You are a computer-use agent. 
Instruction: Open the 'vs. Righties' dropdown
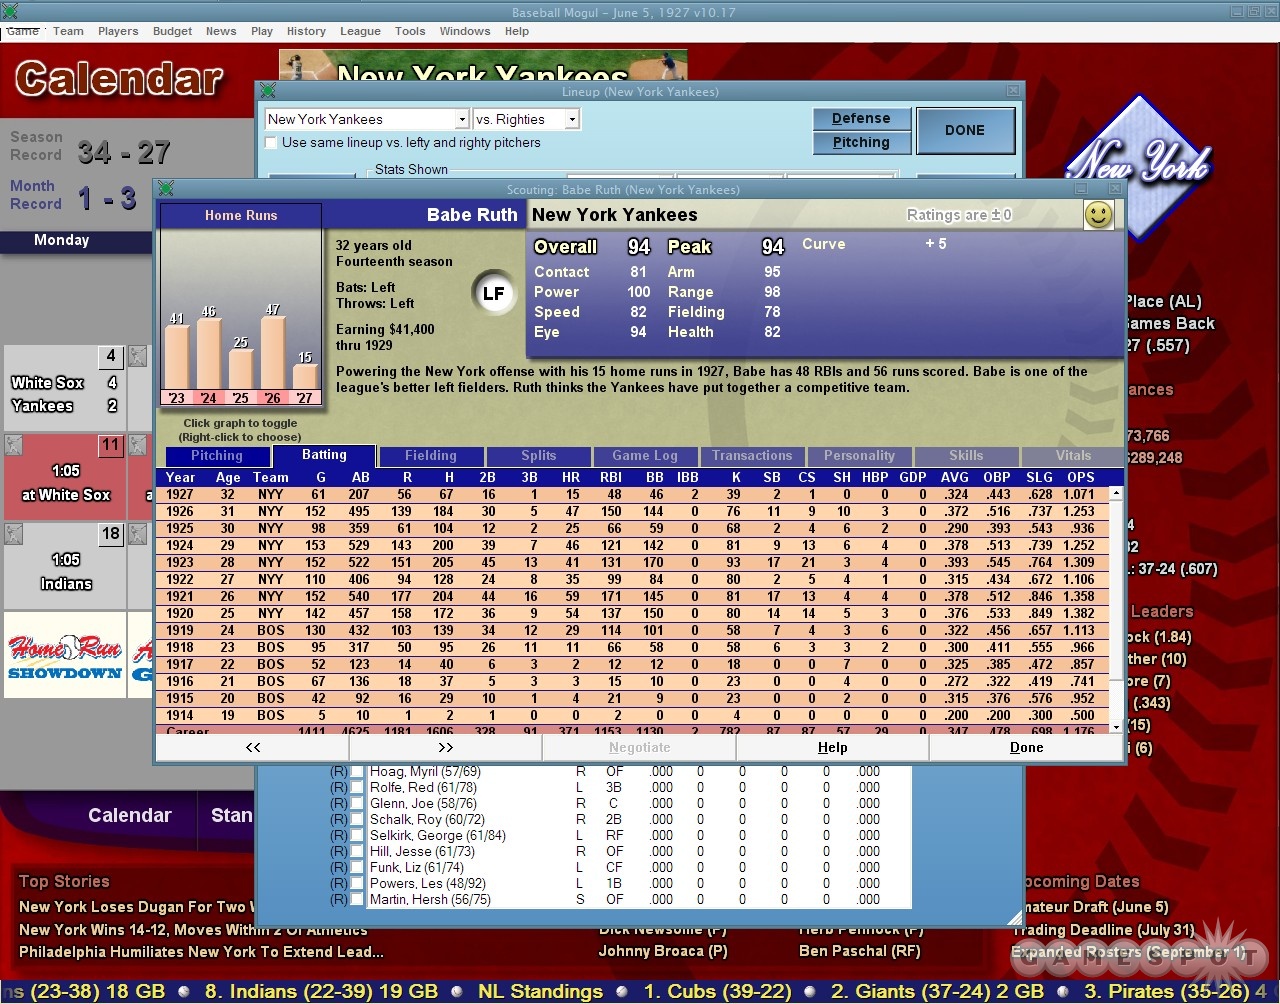coord(571,118)
